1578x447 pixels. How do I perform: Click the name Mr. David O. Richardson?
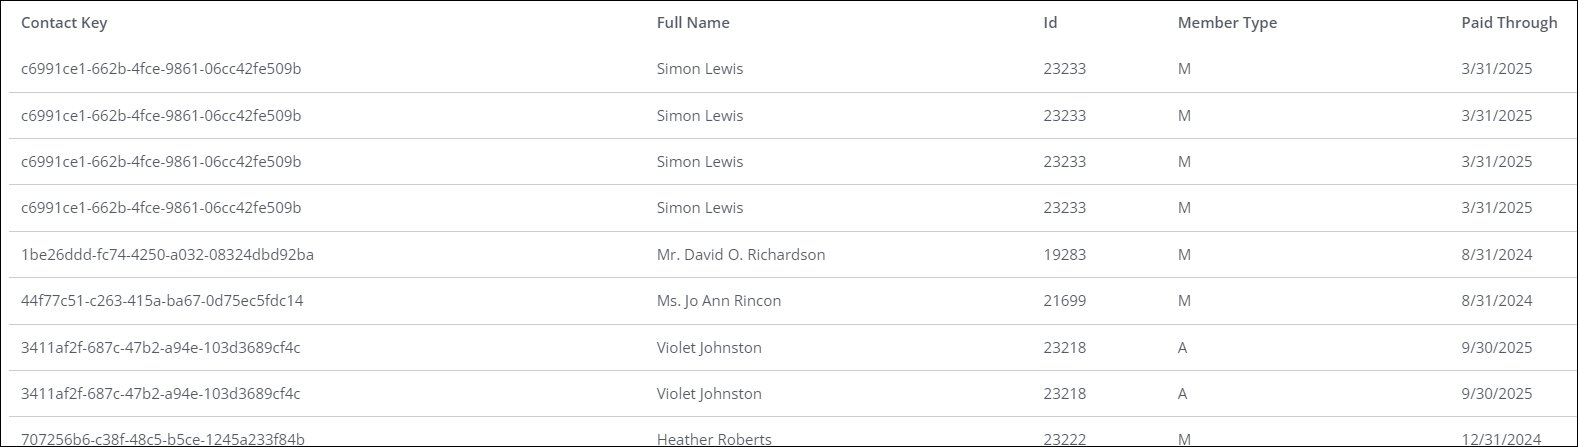click(741, 255)
